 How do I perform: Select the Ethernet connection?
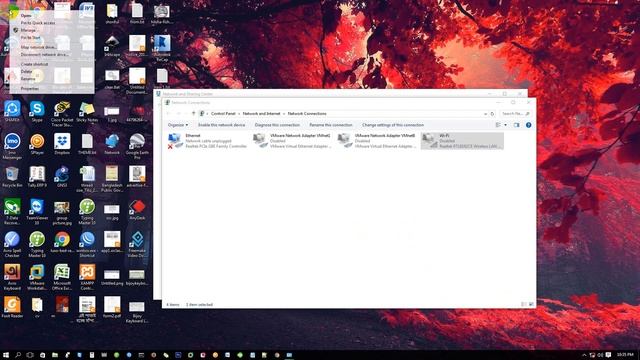point(207,141)
